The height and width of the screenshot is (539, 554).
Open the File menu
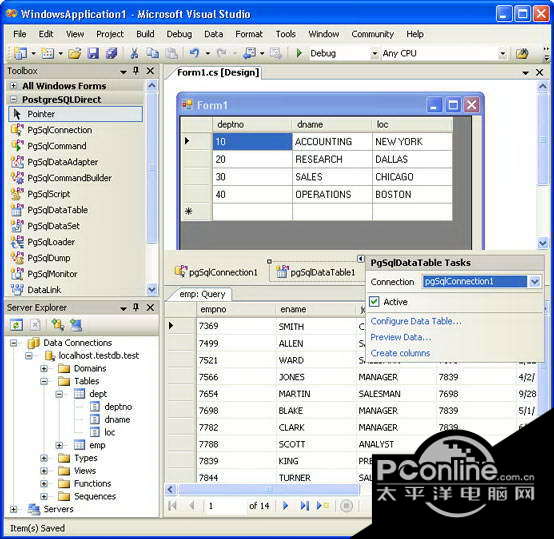20,34
